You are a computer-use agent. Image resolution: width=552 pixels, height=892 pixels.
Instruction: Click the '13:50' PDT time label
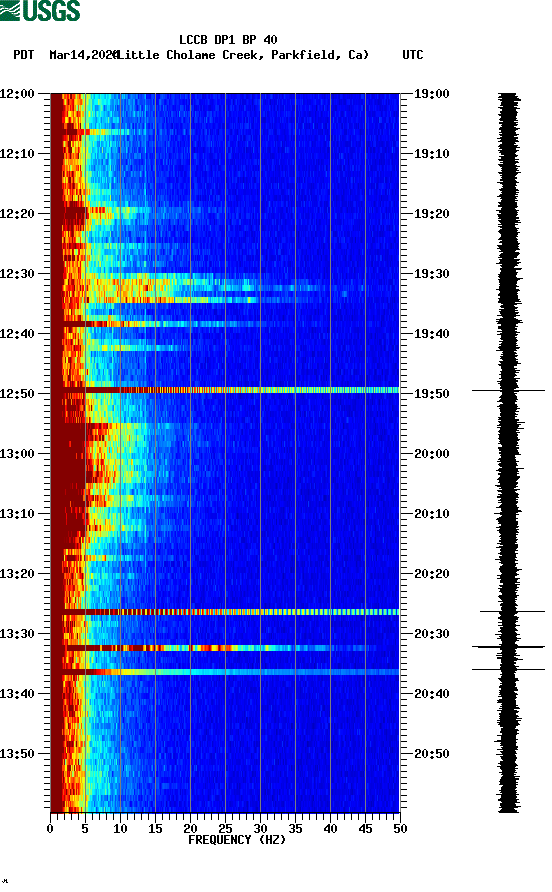tap(17, 754)
